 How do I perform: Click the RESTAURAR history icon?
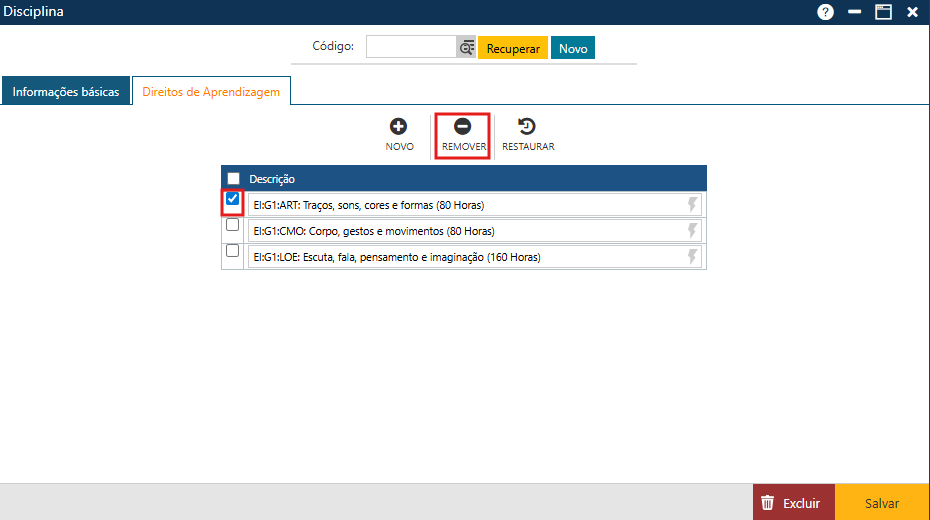(x=527, y=126)
